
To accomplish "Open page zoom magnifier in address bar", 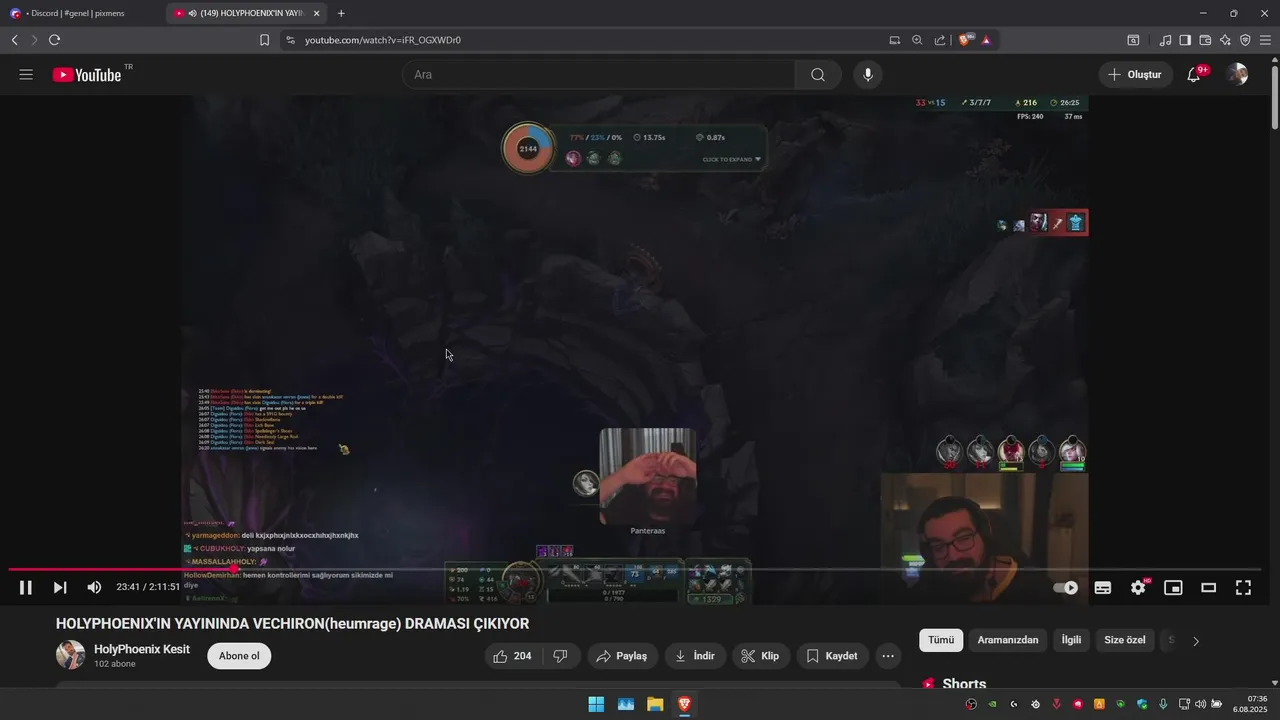I will tap(917, 40).
